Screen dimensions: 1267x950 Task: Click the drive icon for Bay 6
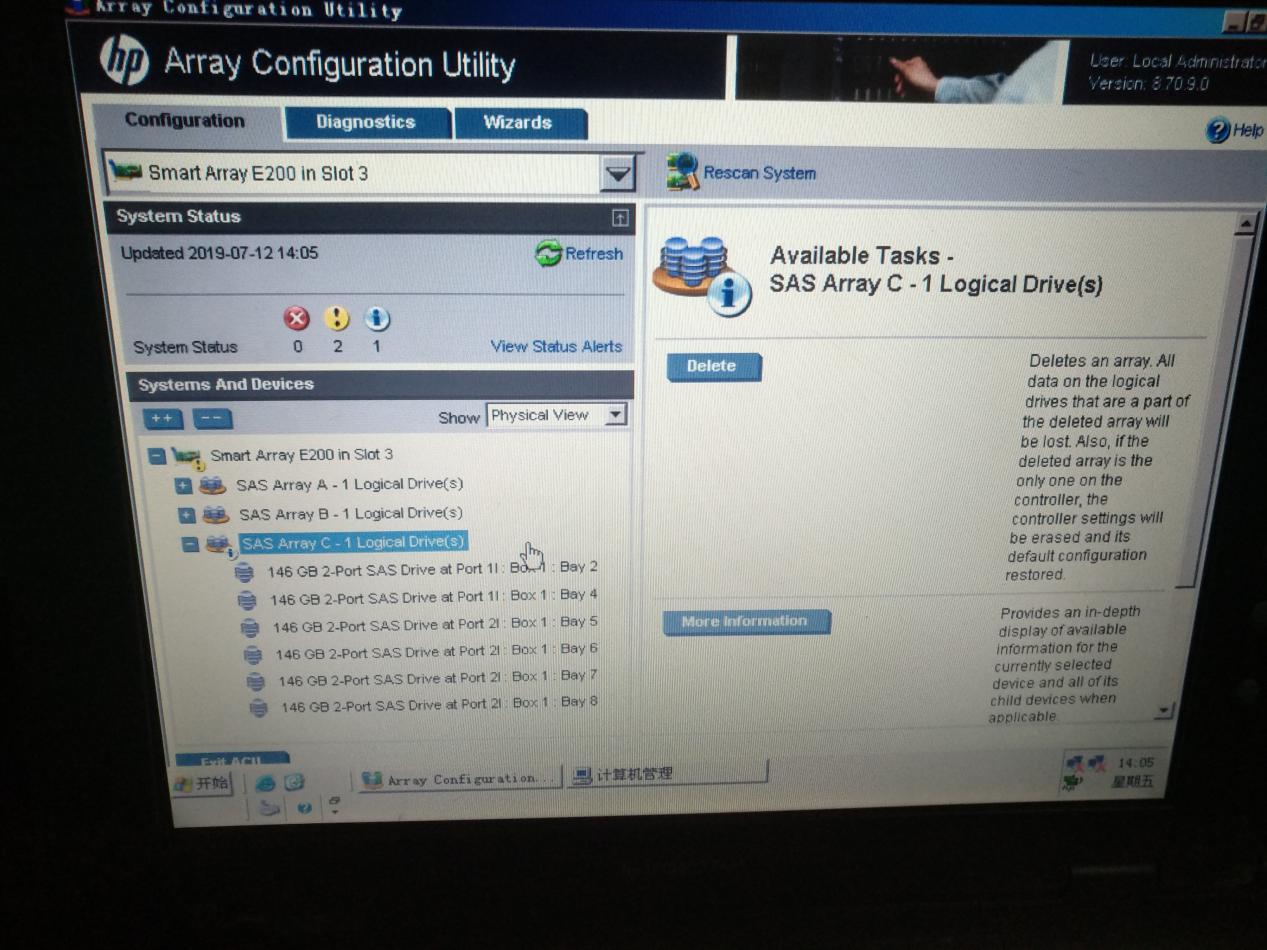pos(253,654)
